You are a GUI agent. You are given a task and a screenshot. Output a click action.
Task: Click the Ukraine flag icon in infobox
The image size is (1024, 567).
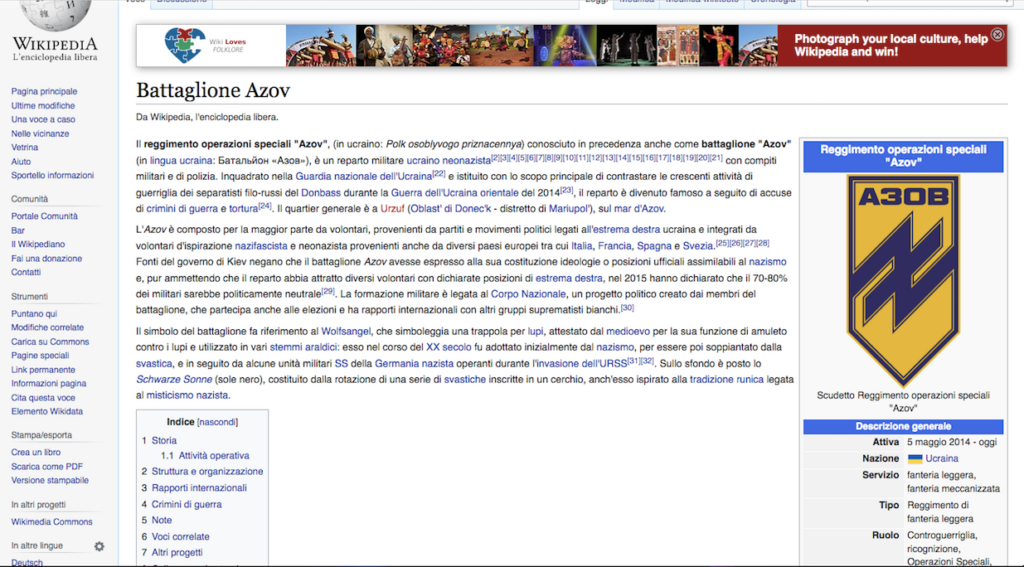[915, 459]
